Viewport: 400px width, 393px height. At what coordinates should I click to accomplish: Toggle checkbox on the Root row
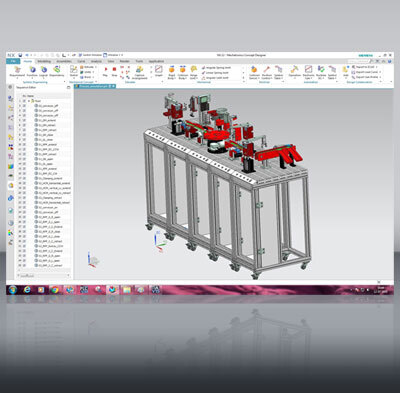pyautogui.click(x=24, y=101)
